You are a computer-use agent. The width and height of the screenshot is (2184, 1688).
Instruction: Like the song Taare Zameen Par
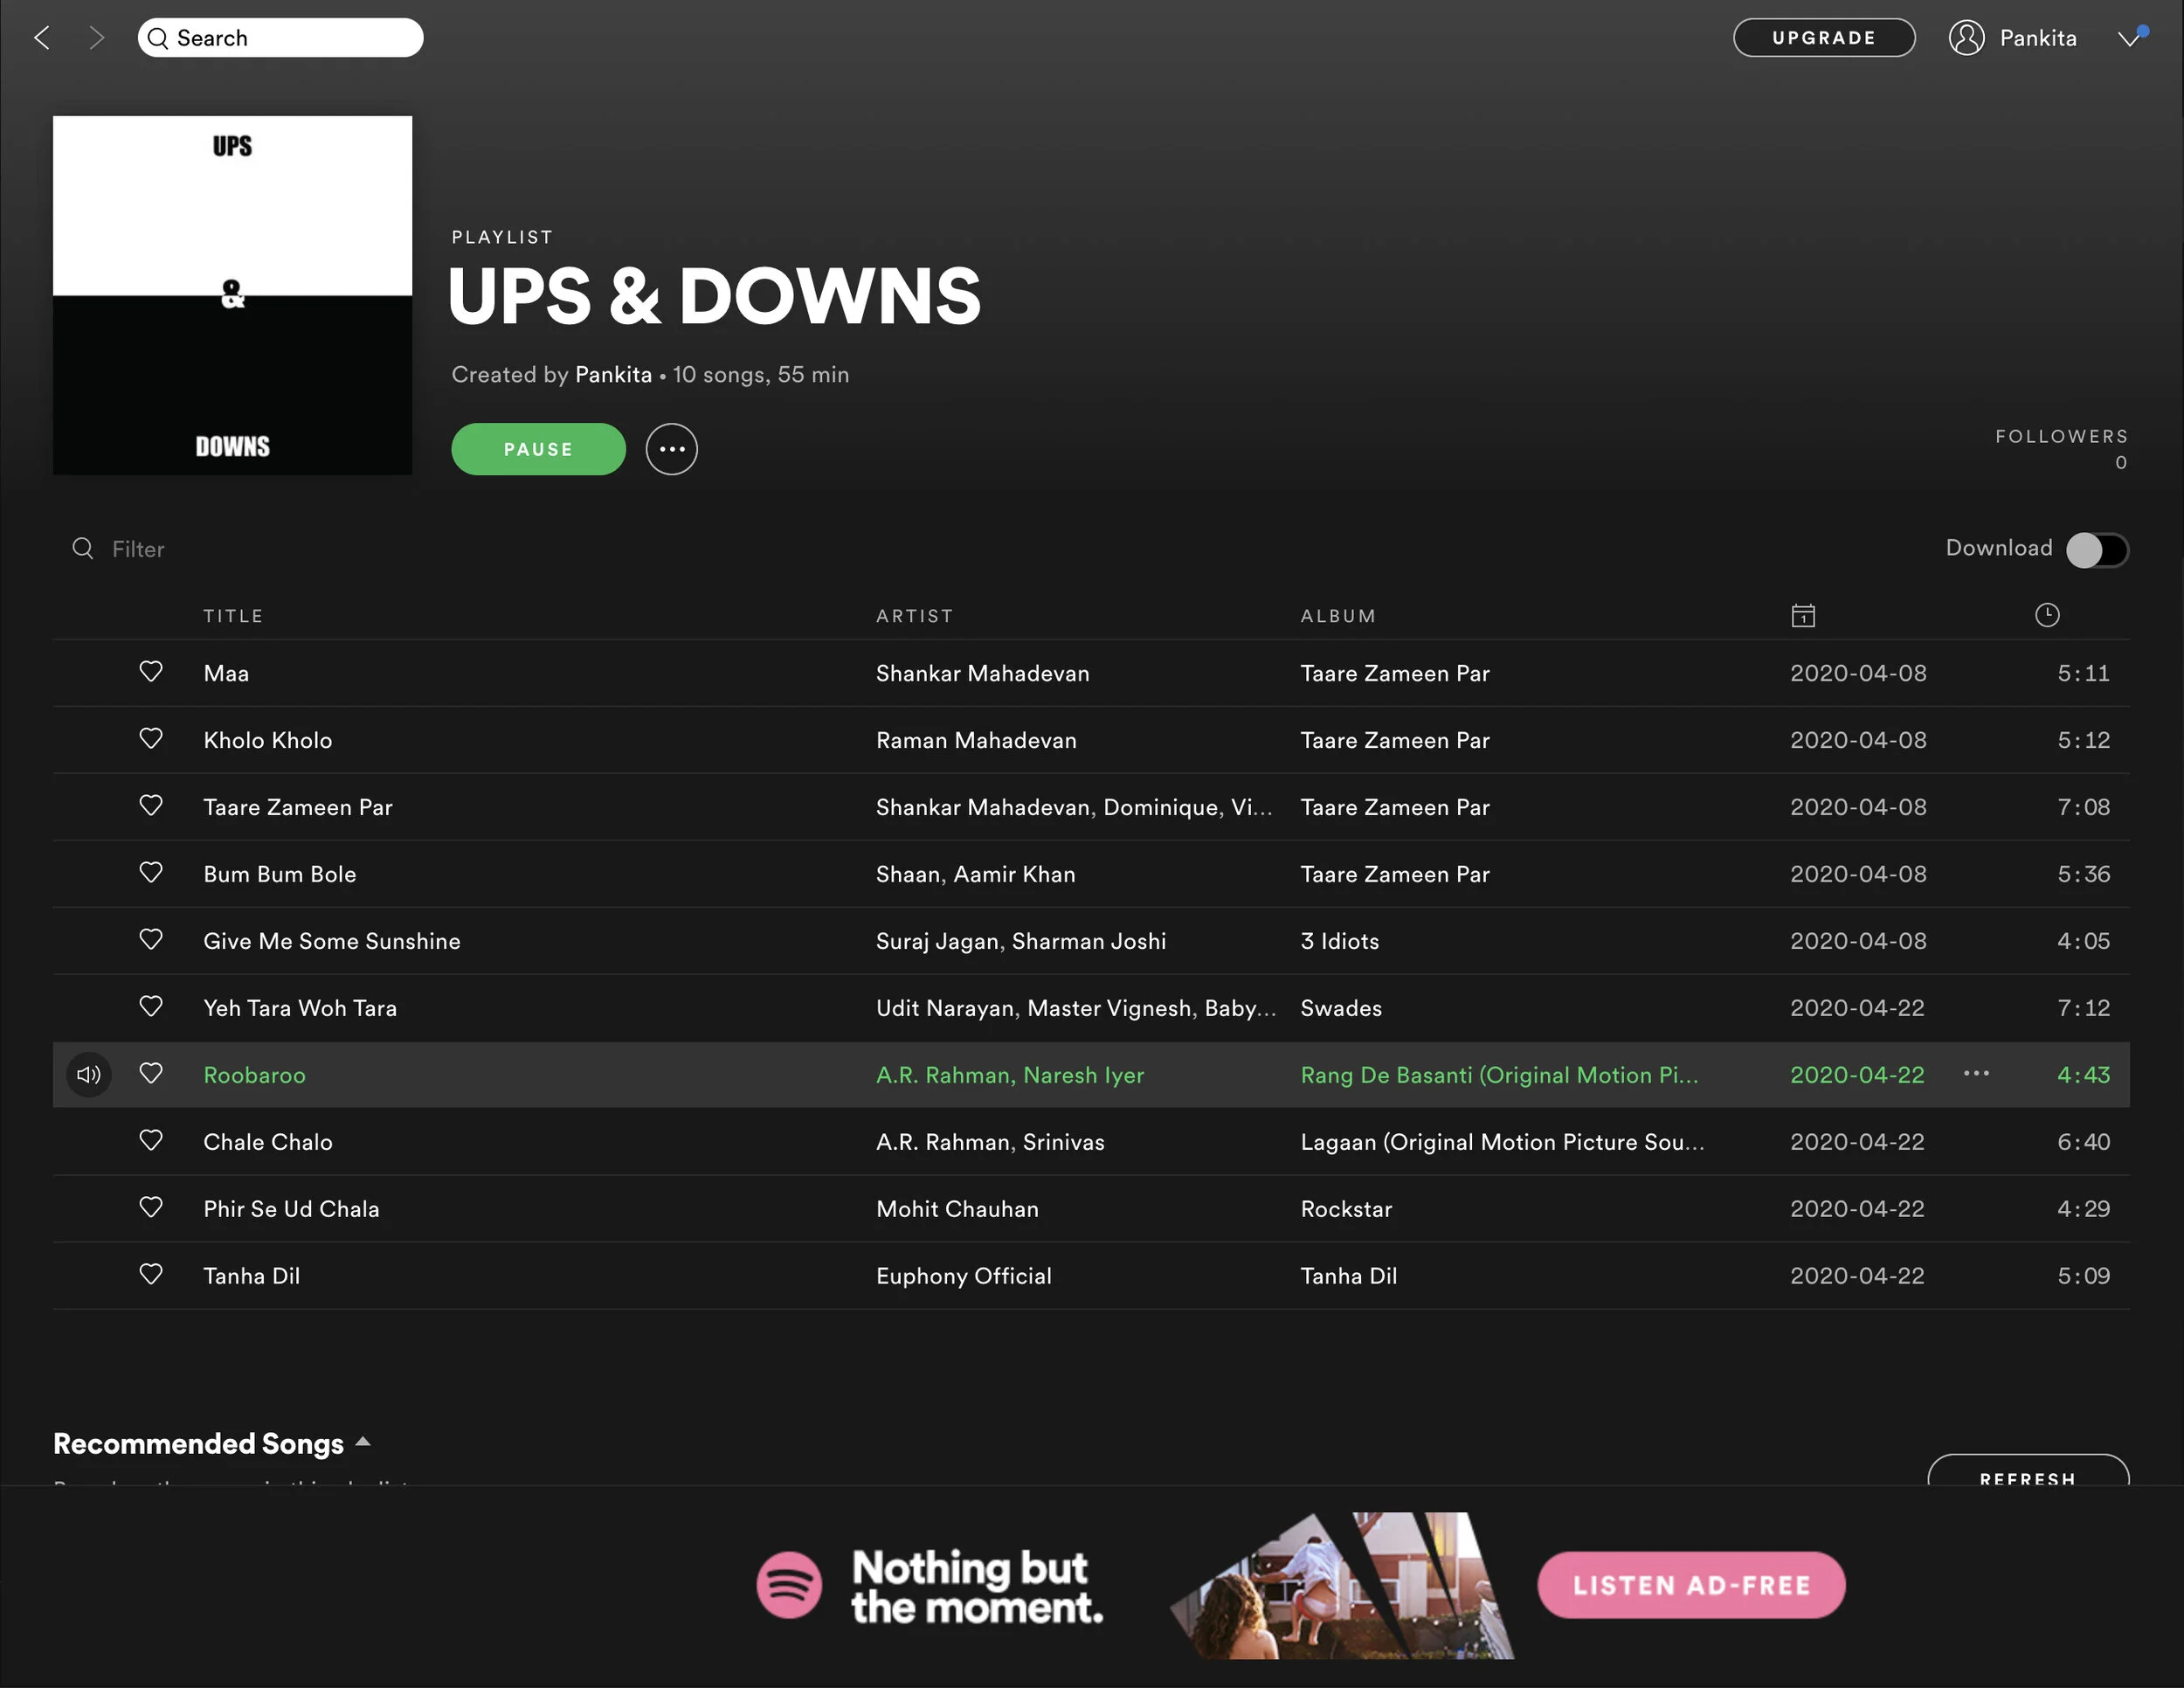click(151, 806)
